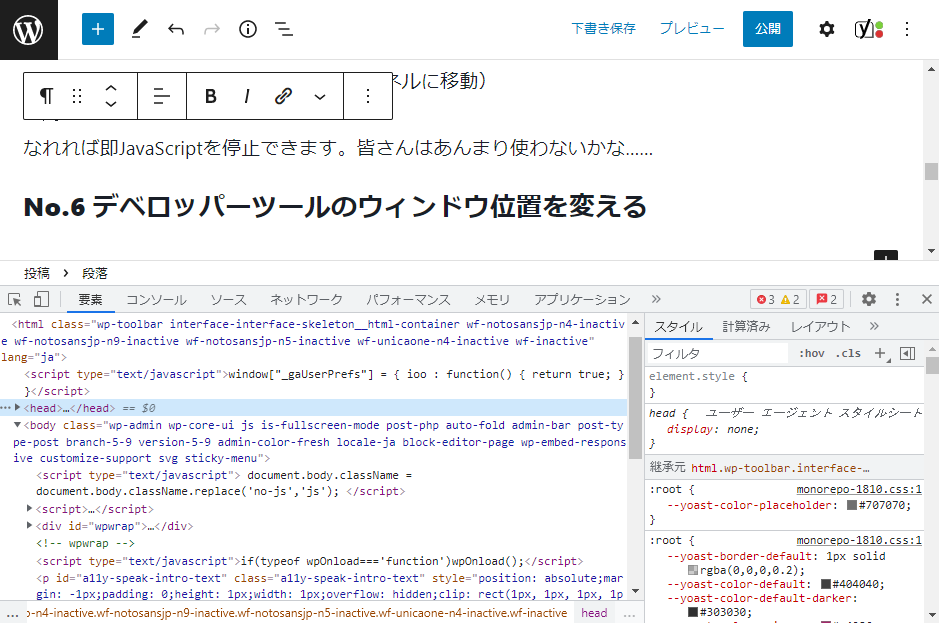
Task: Open the Yoast SEO icon
Action: 868,29
